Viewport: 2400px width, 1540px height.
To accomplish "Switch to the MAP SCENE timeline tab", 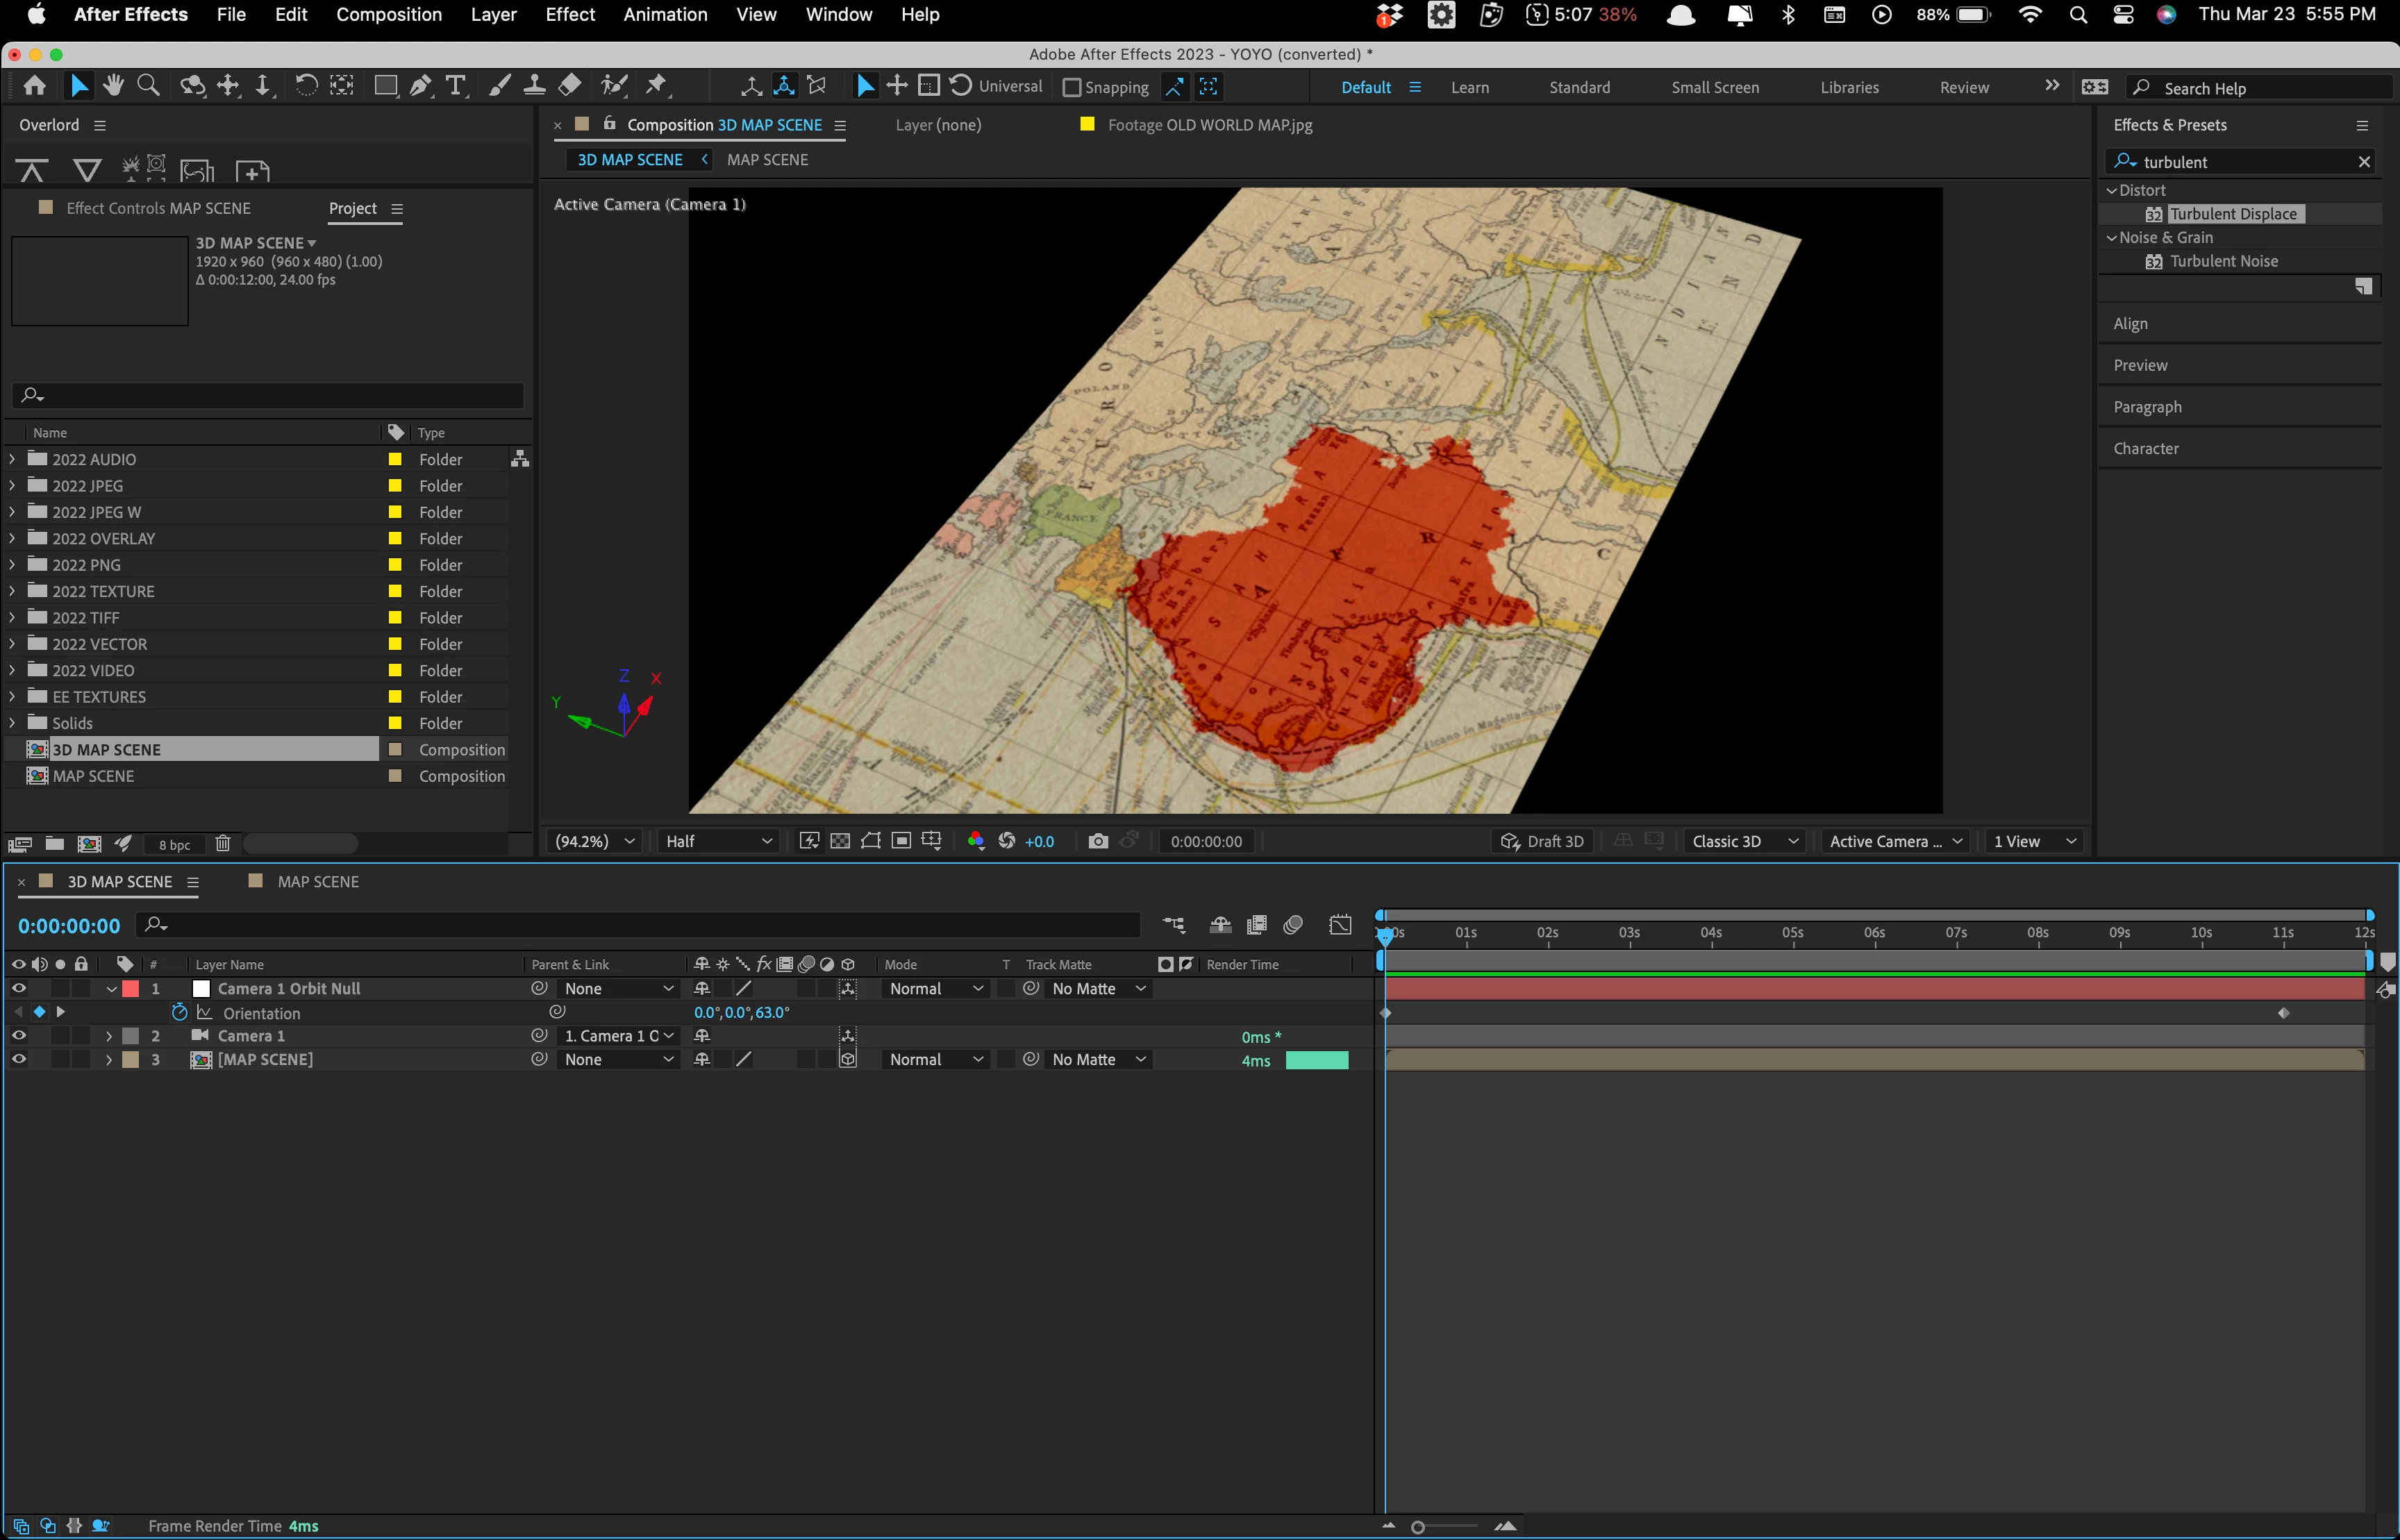I will point(317,881).
